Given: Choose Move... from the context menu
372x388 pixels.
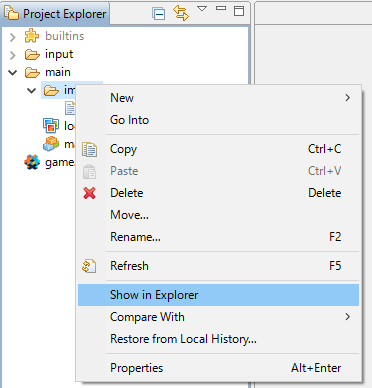Looking at the screenshot, I should (x=218, y=215).
